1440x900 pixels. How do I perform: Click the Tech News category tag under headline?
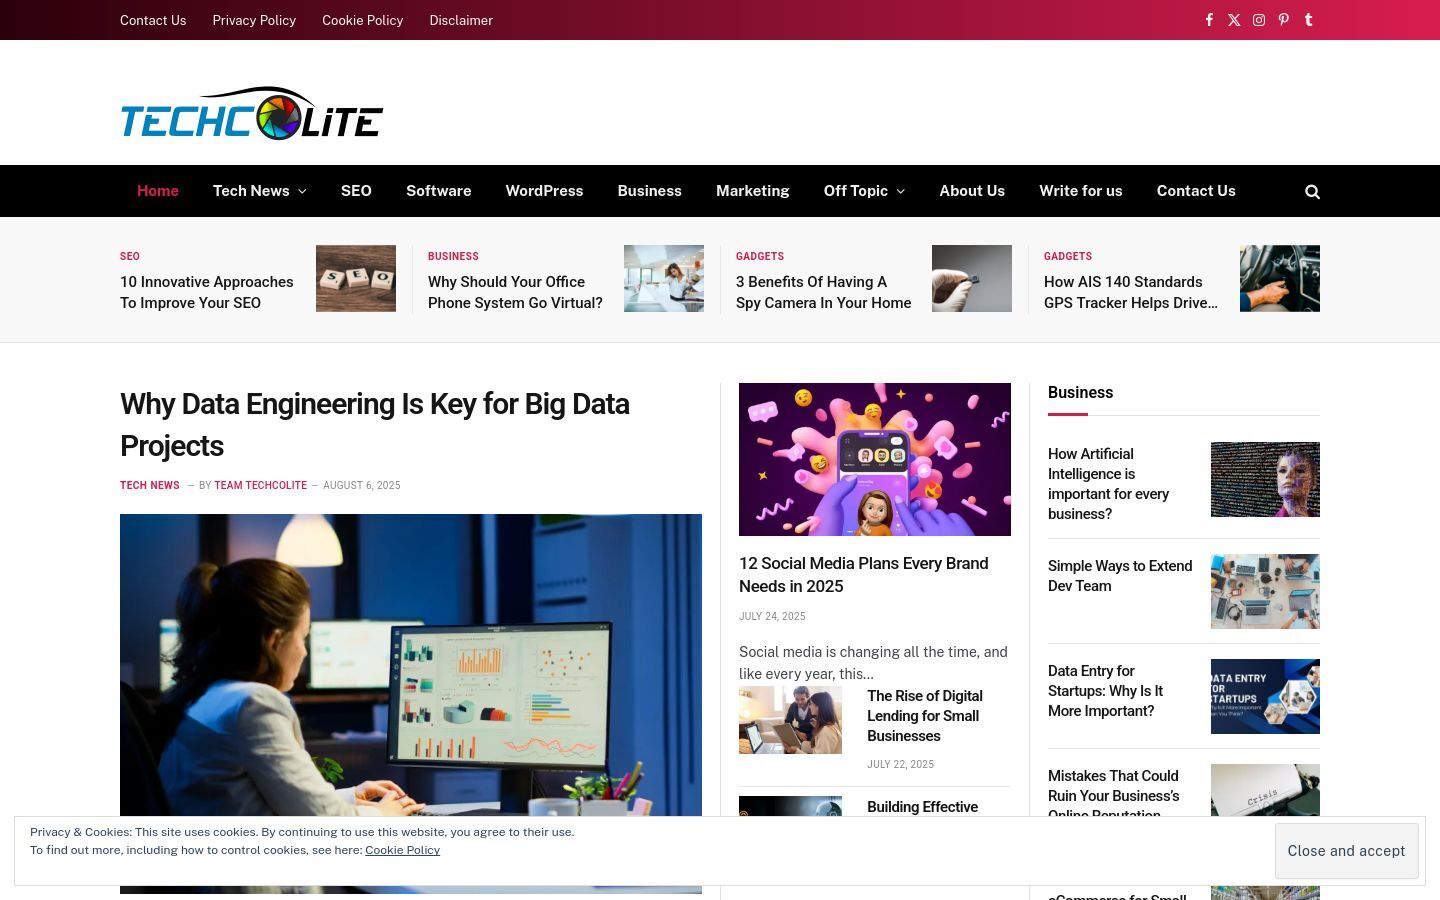[150, 485]
